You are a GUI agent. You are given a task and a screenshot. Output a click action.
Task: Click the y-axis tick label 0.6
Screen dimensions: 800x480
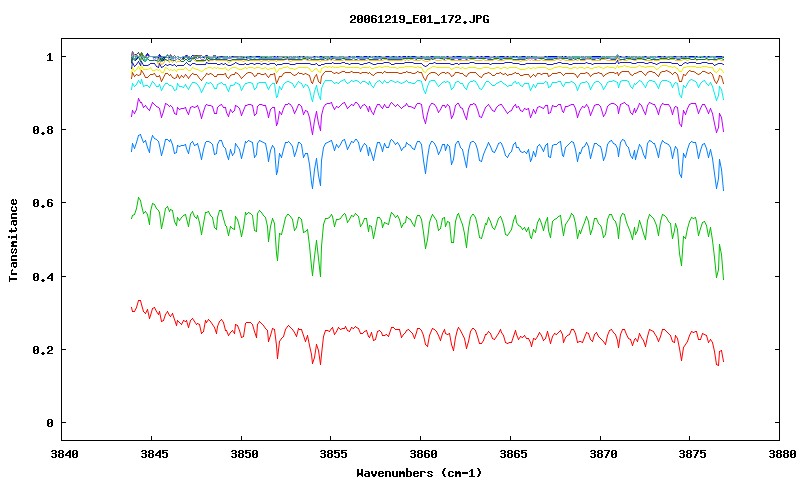pyautogui.click(x=43, y=203)
